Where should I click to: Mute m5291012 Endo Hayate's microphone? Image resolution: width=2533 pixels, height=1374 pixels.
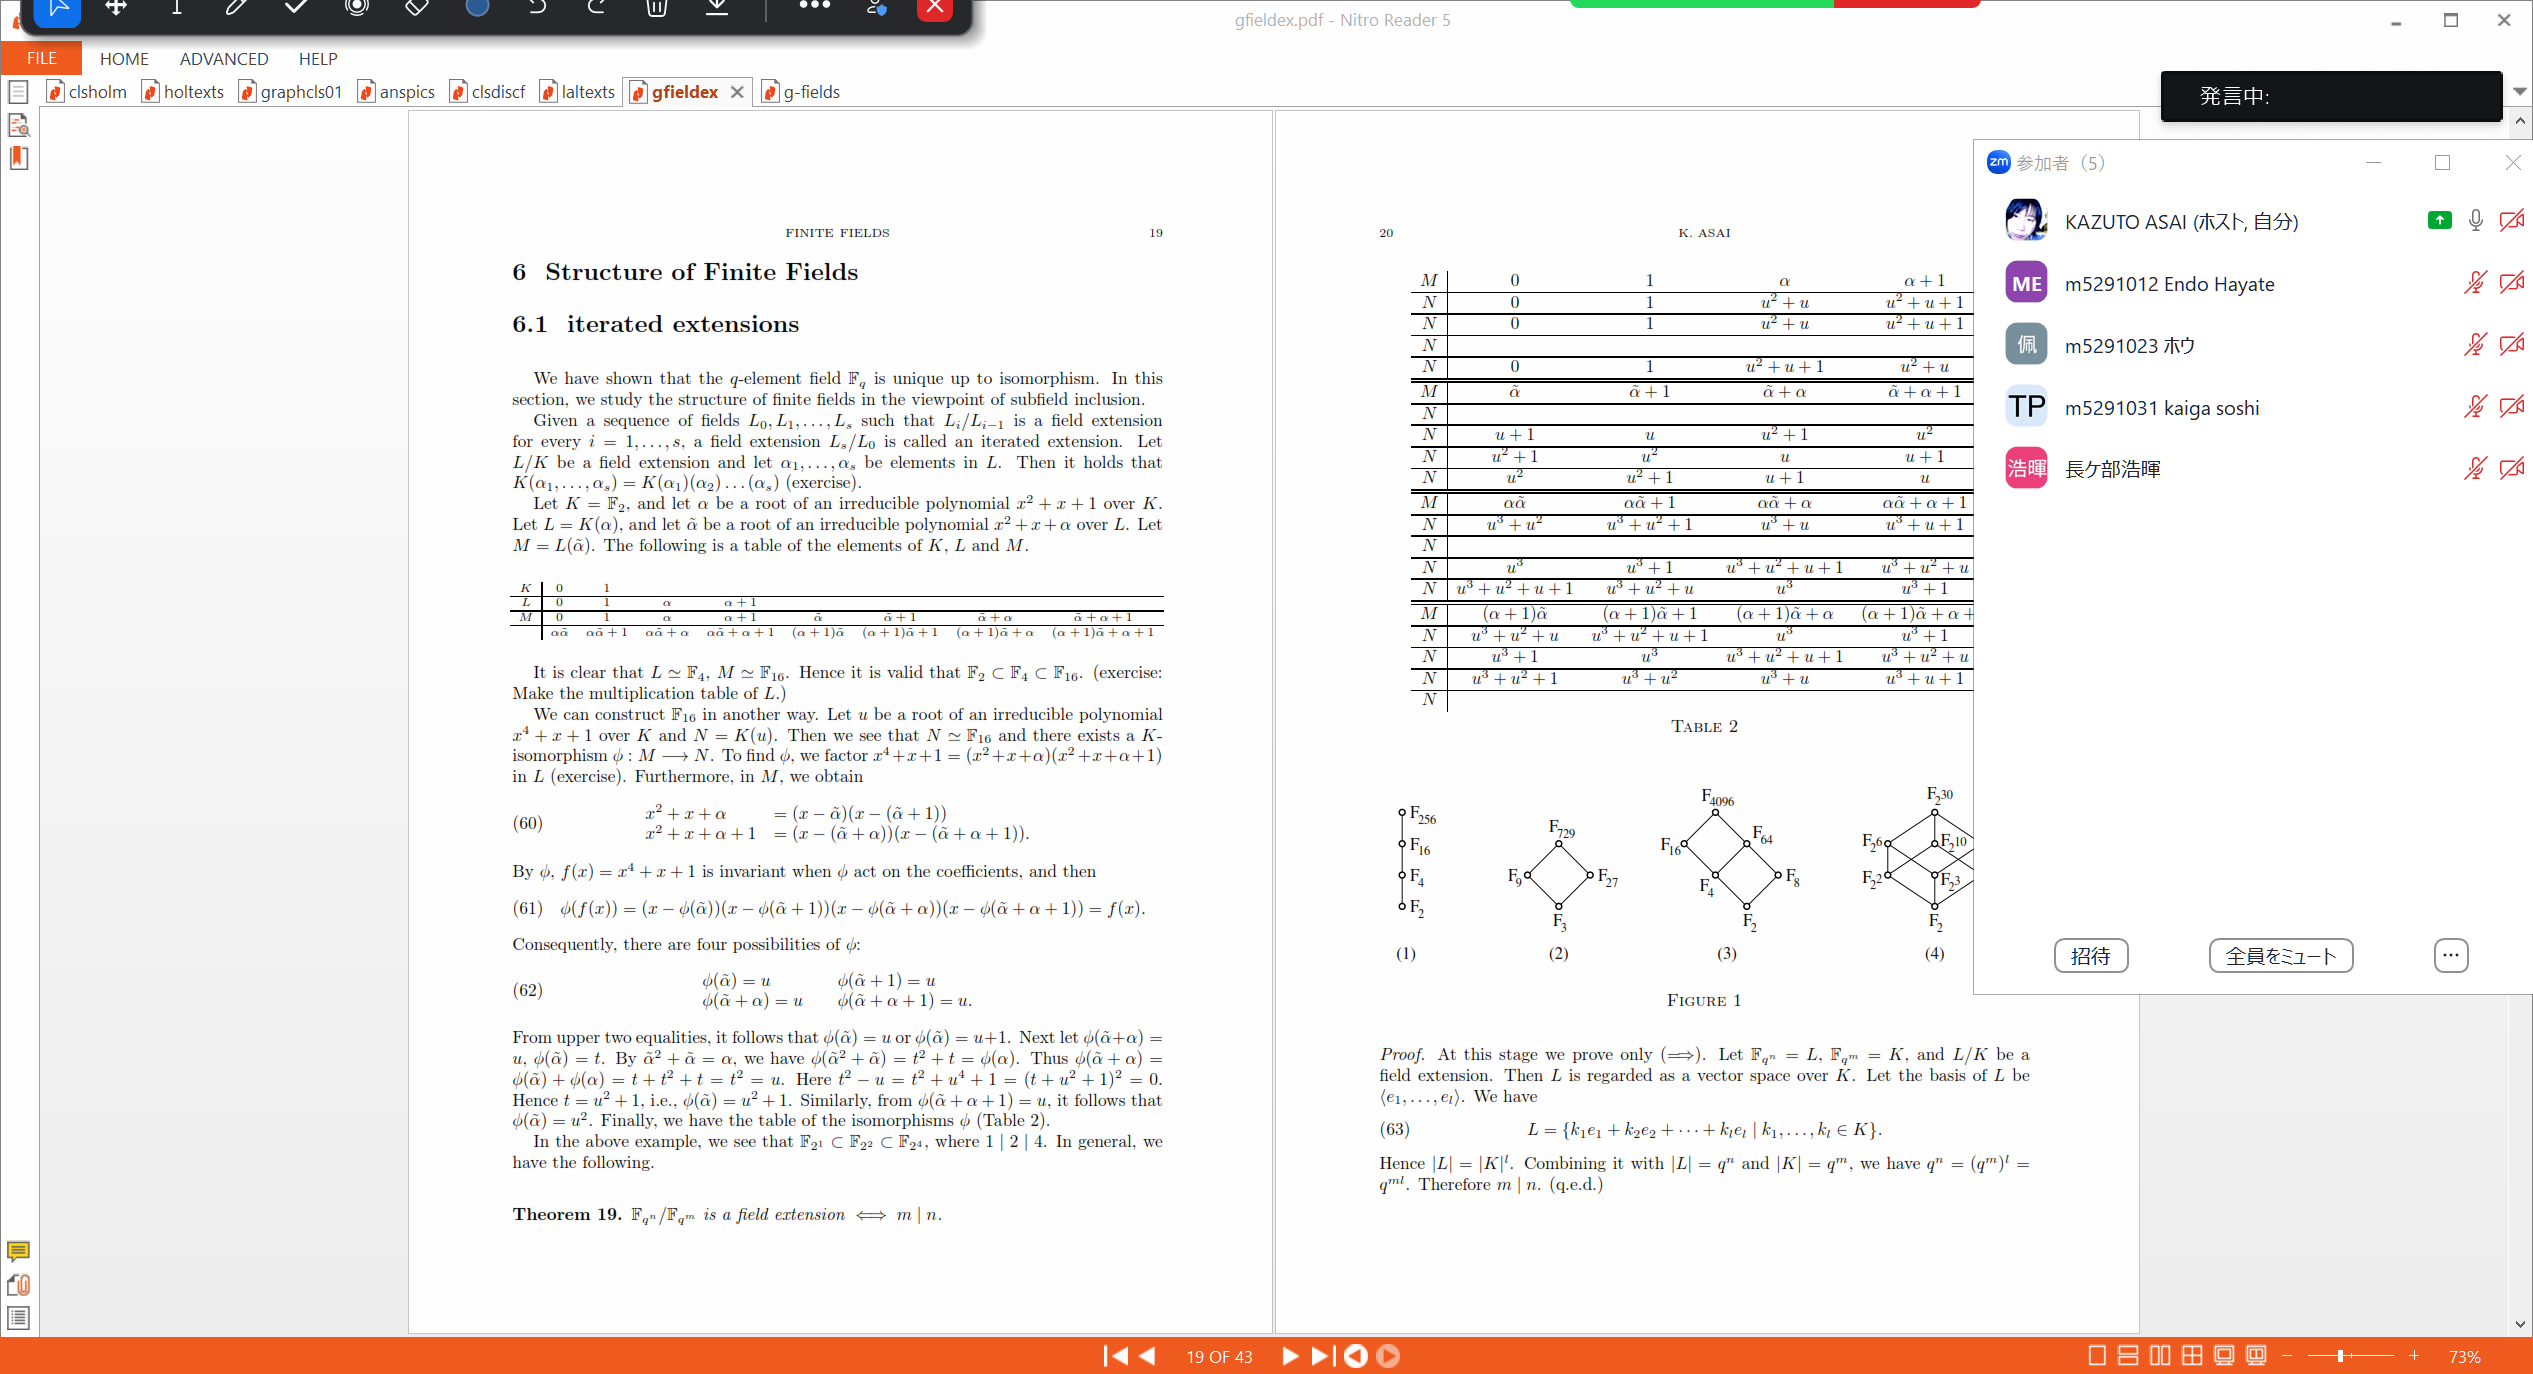tap(2476, 282)
